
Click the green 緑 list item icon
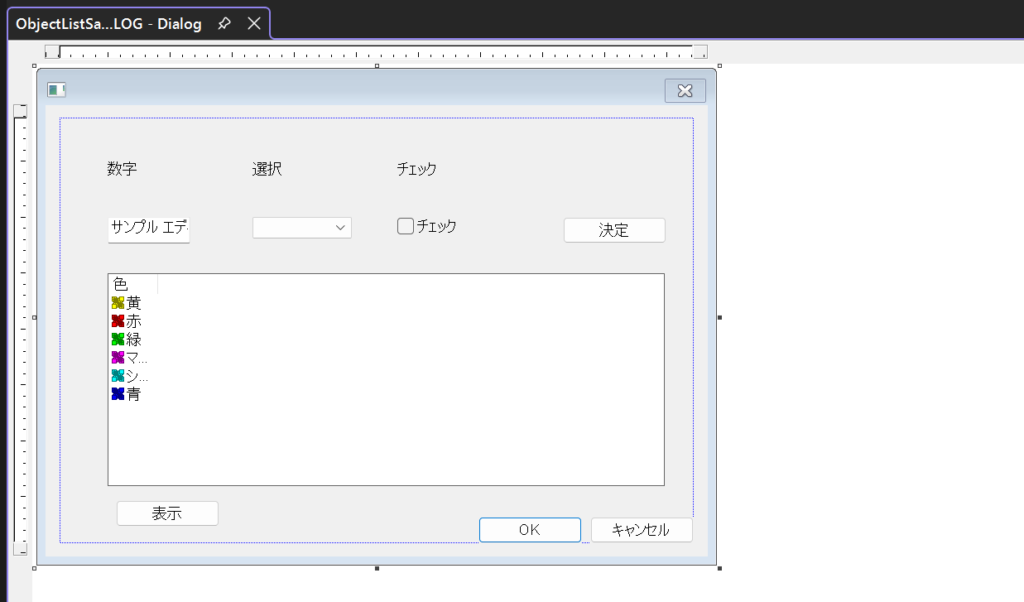118,339
